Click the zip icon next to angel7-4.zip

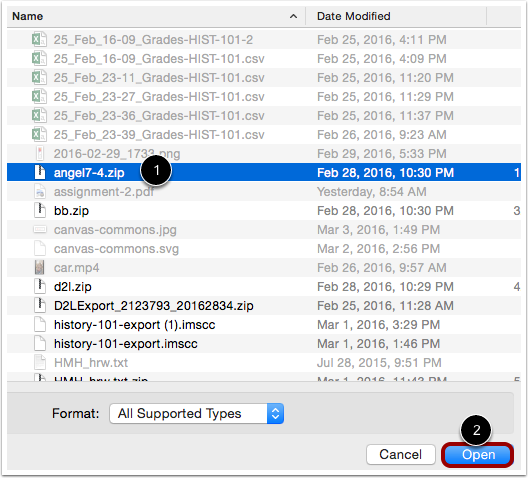coord(40,172)
